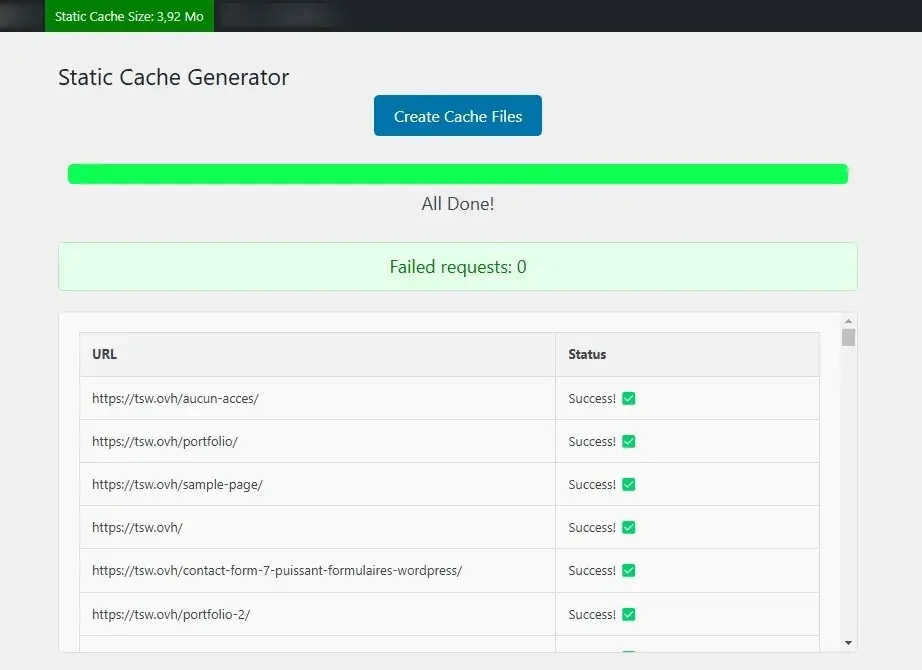The height and width of the screenshot is (670, 922).
Task: Click green check icon for aucun-acces row
Action: coord(629,398)
